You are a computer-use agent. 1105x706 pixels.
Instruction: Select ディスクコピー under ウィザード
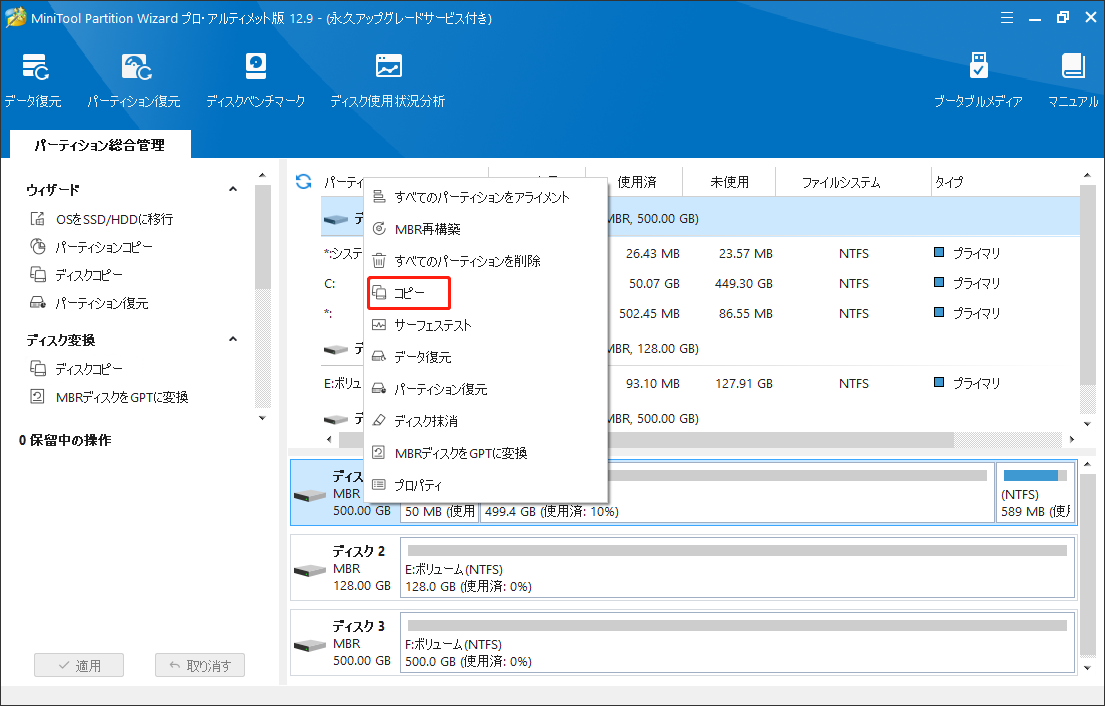(76, 275)
